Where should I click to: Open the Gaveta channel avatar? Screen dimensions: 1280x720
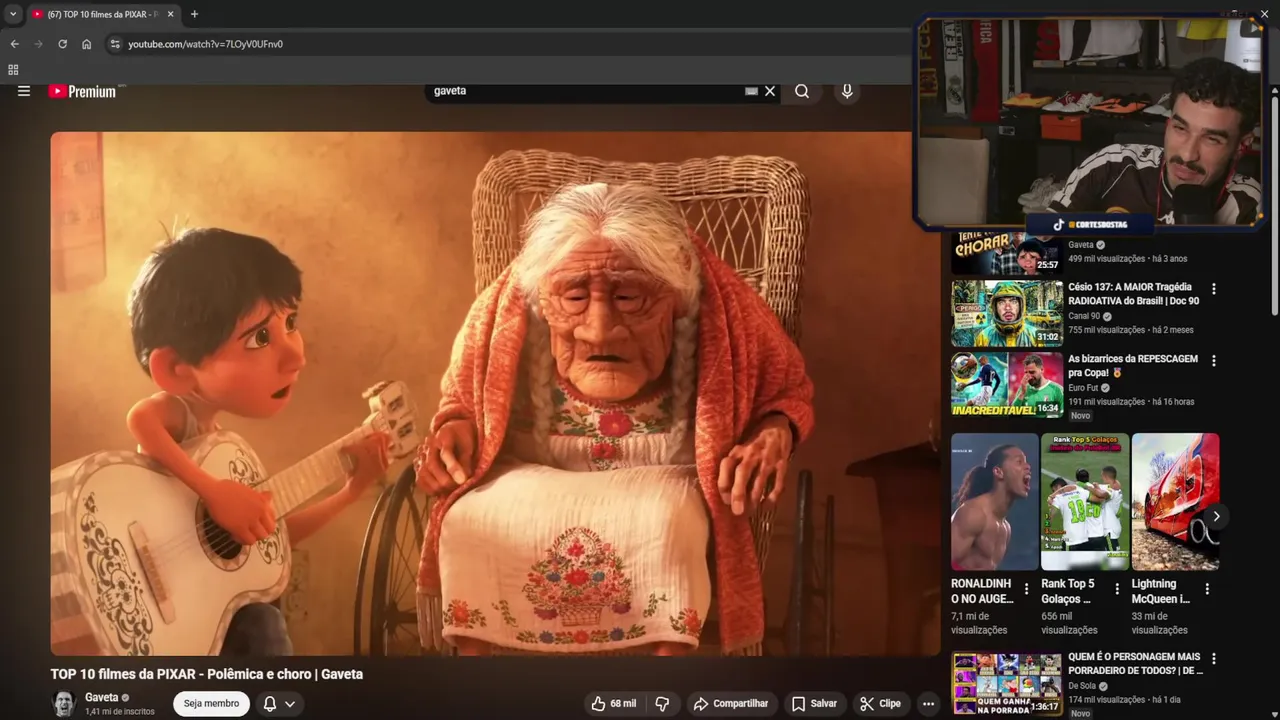tap(64, 704)
